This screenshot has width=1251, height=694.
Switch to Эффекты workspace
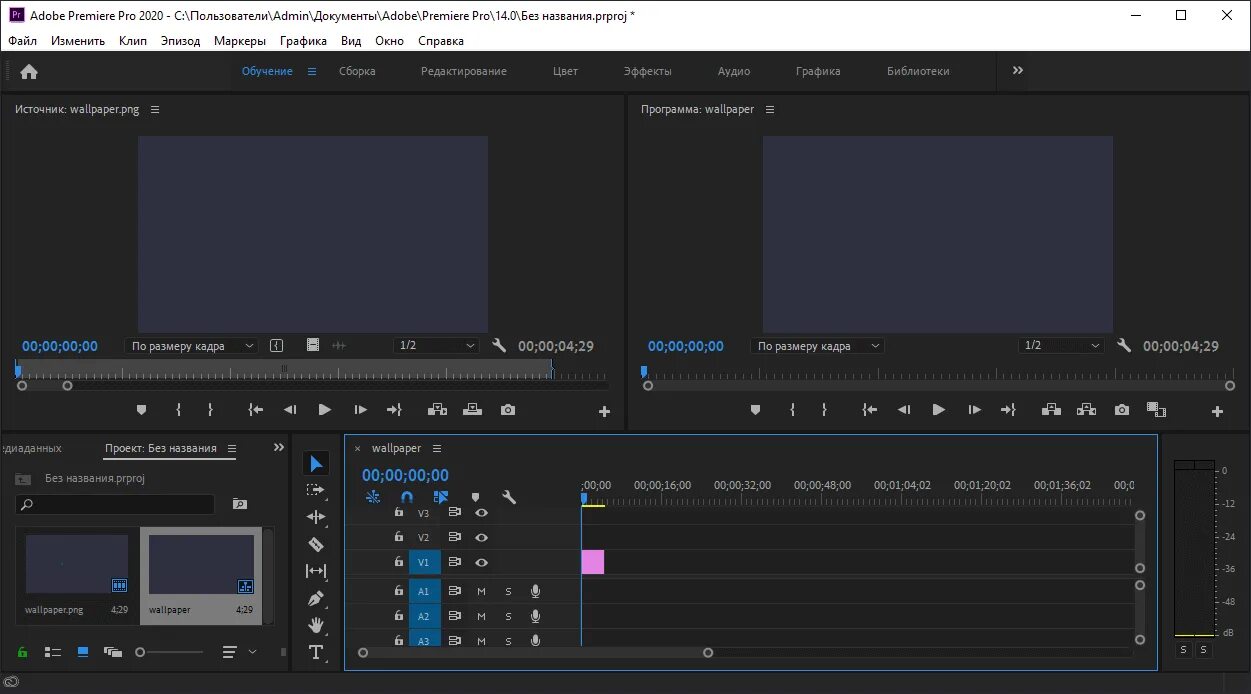tap(648, 71)
